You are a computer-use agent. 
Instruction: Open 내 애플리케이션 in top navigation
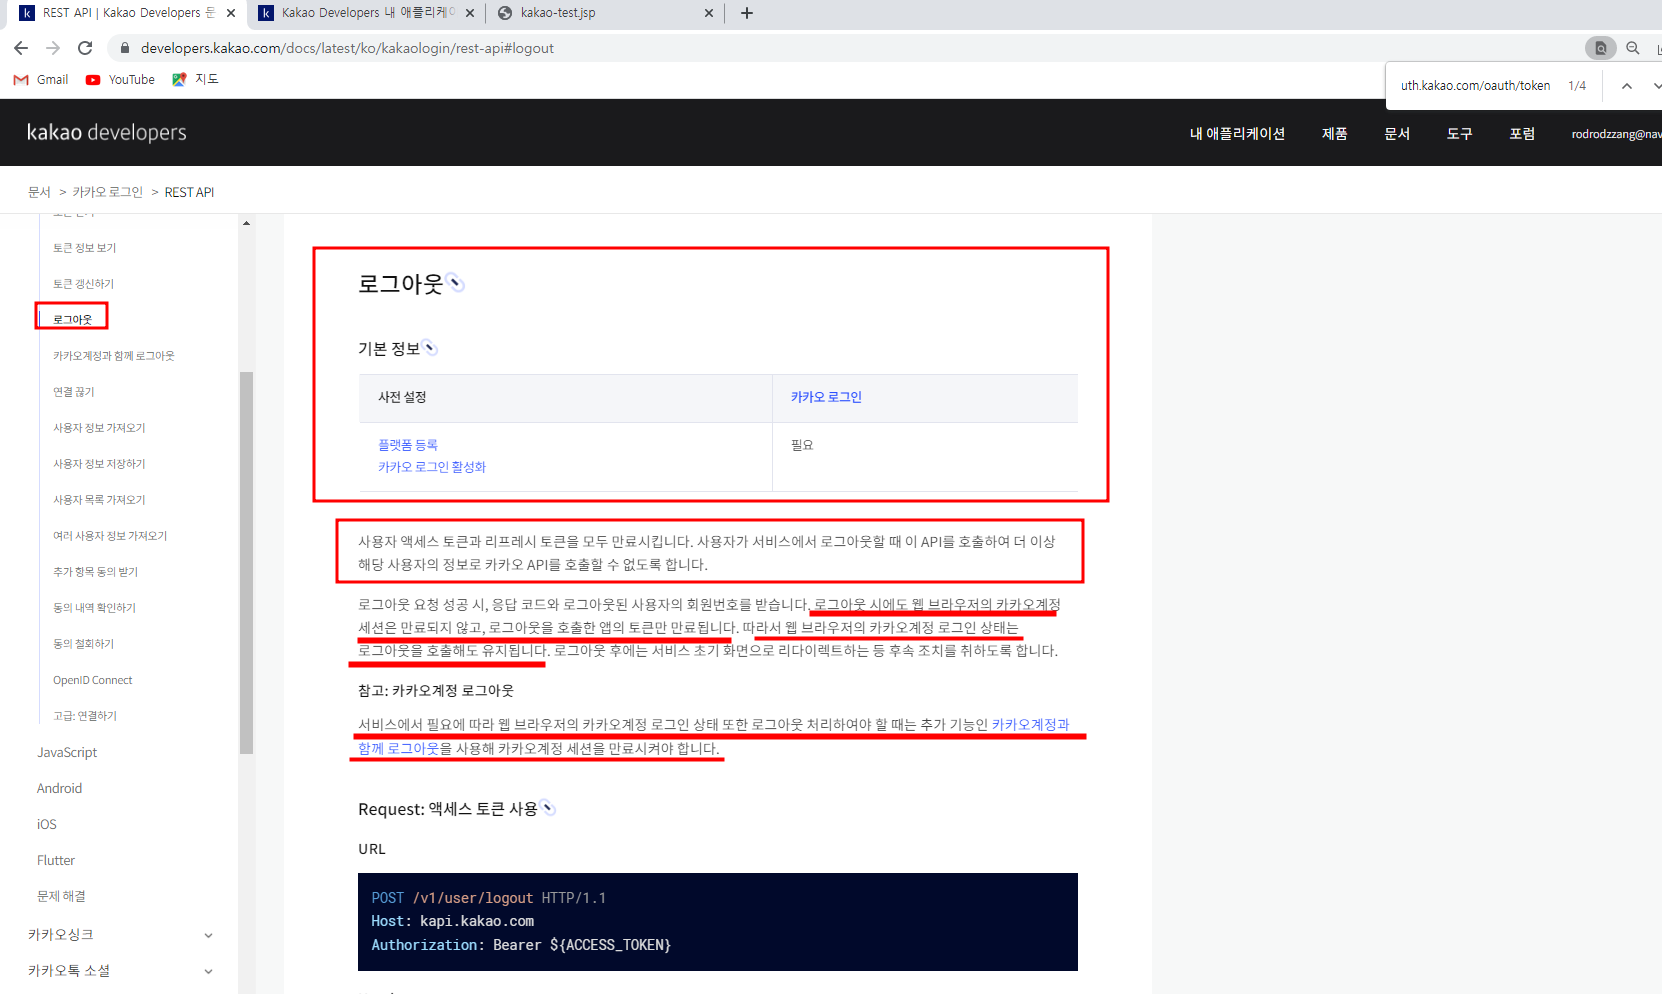point(1237,133)
